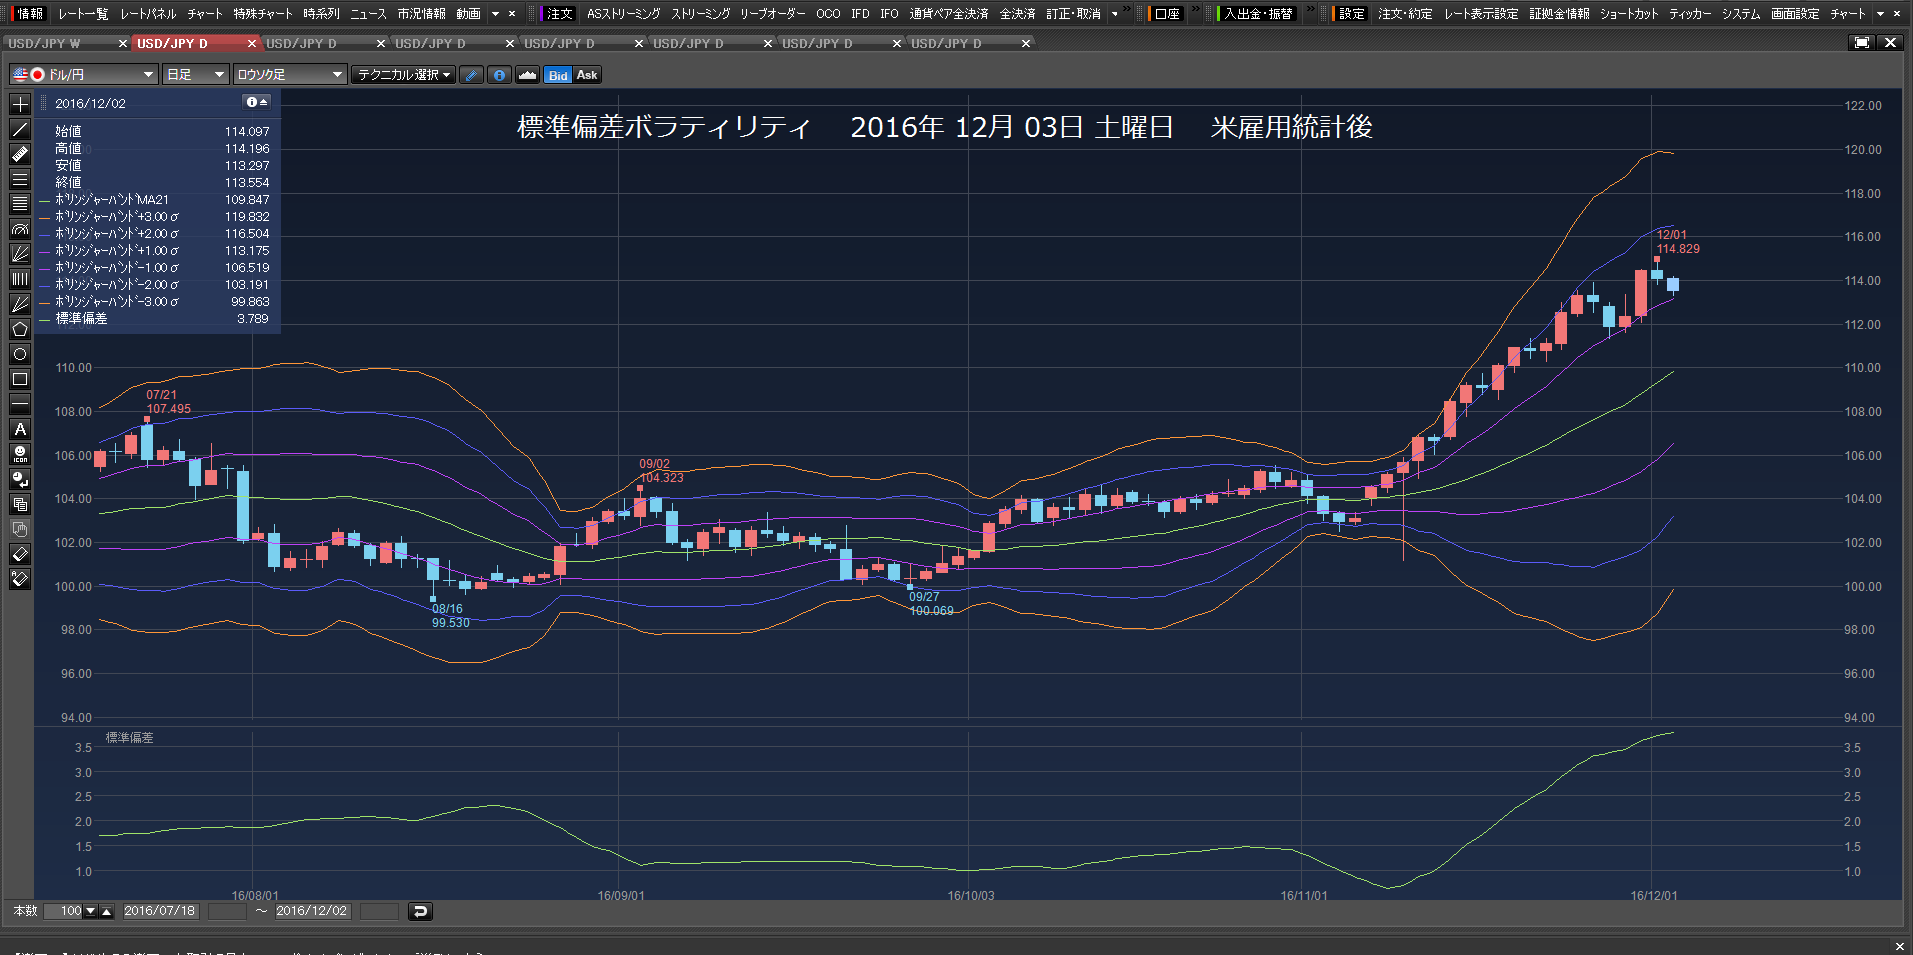Viewport: 1913px width, 955px height.
Task: Select the pentagon polygon shape tool
Action: pos(20,329)
